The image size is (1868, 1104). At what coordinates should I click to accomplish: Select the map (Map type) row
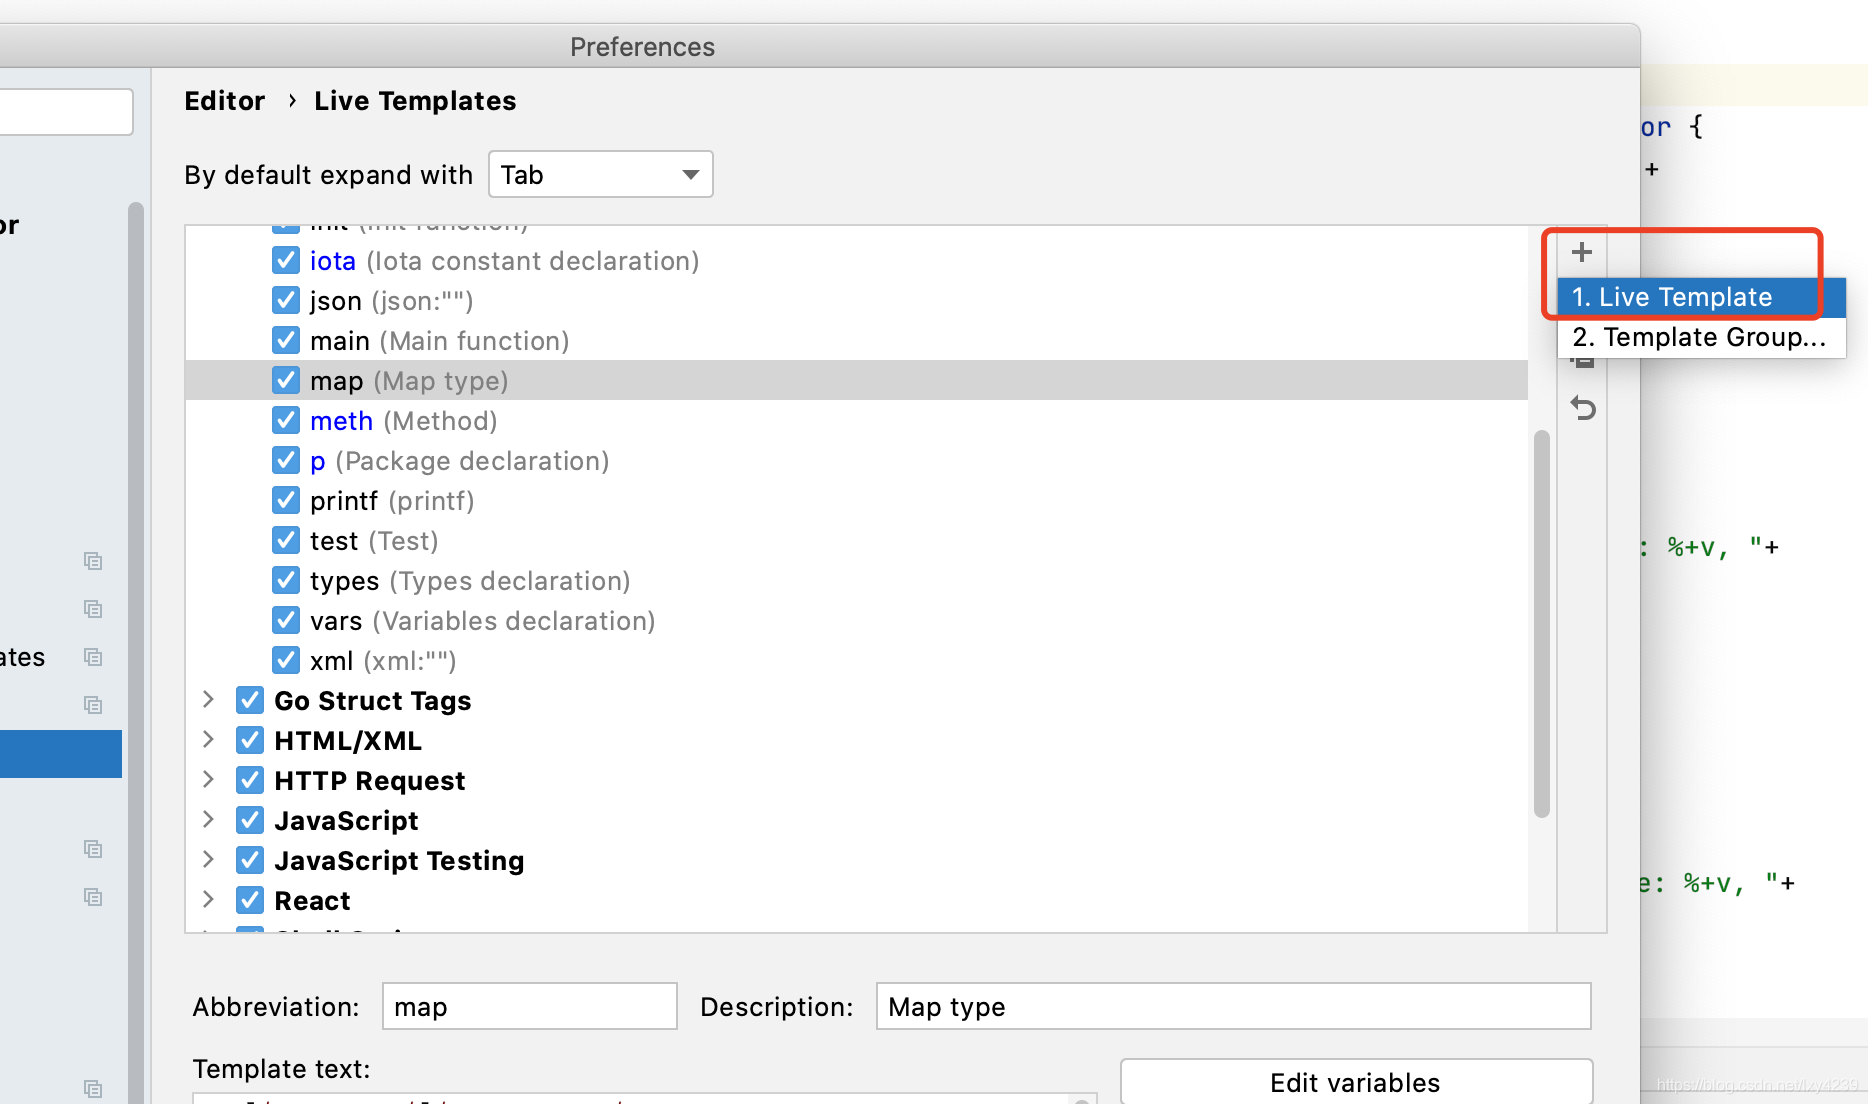click(x=857, y=380)
